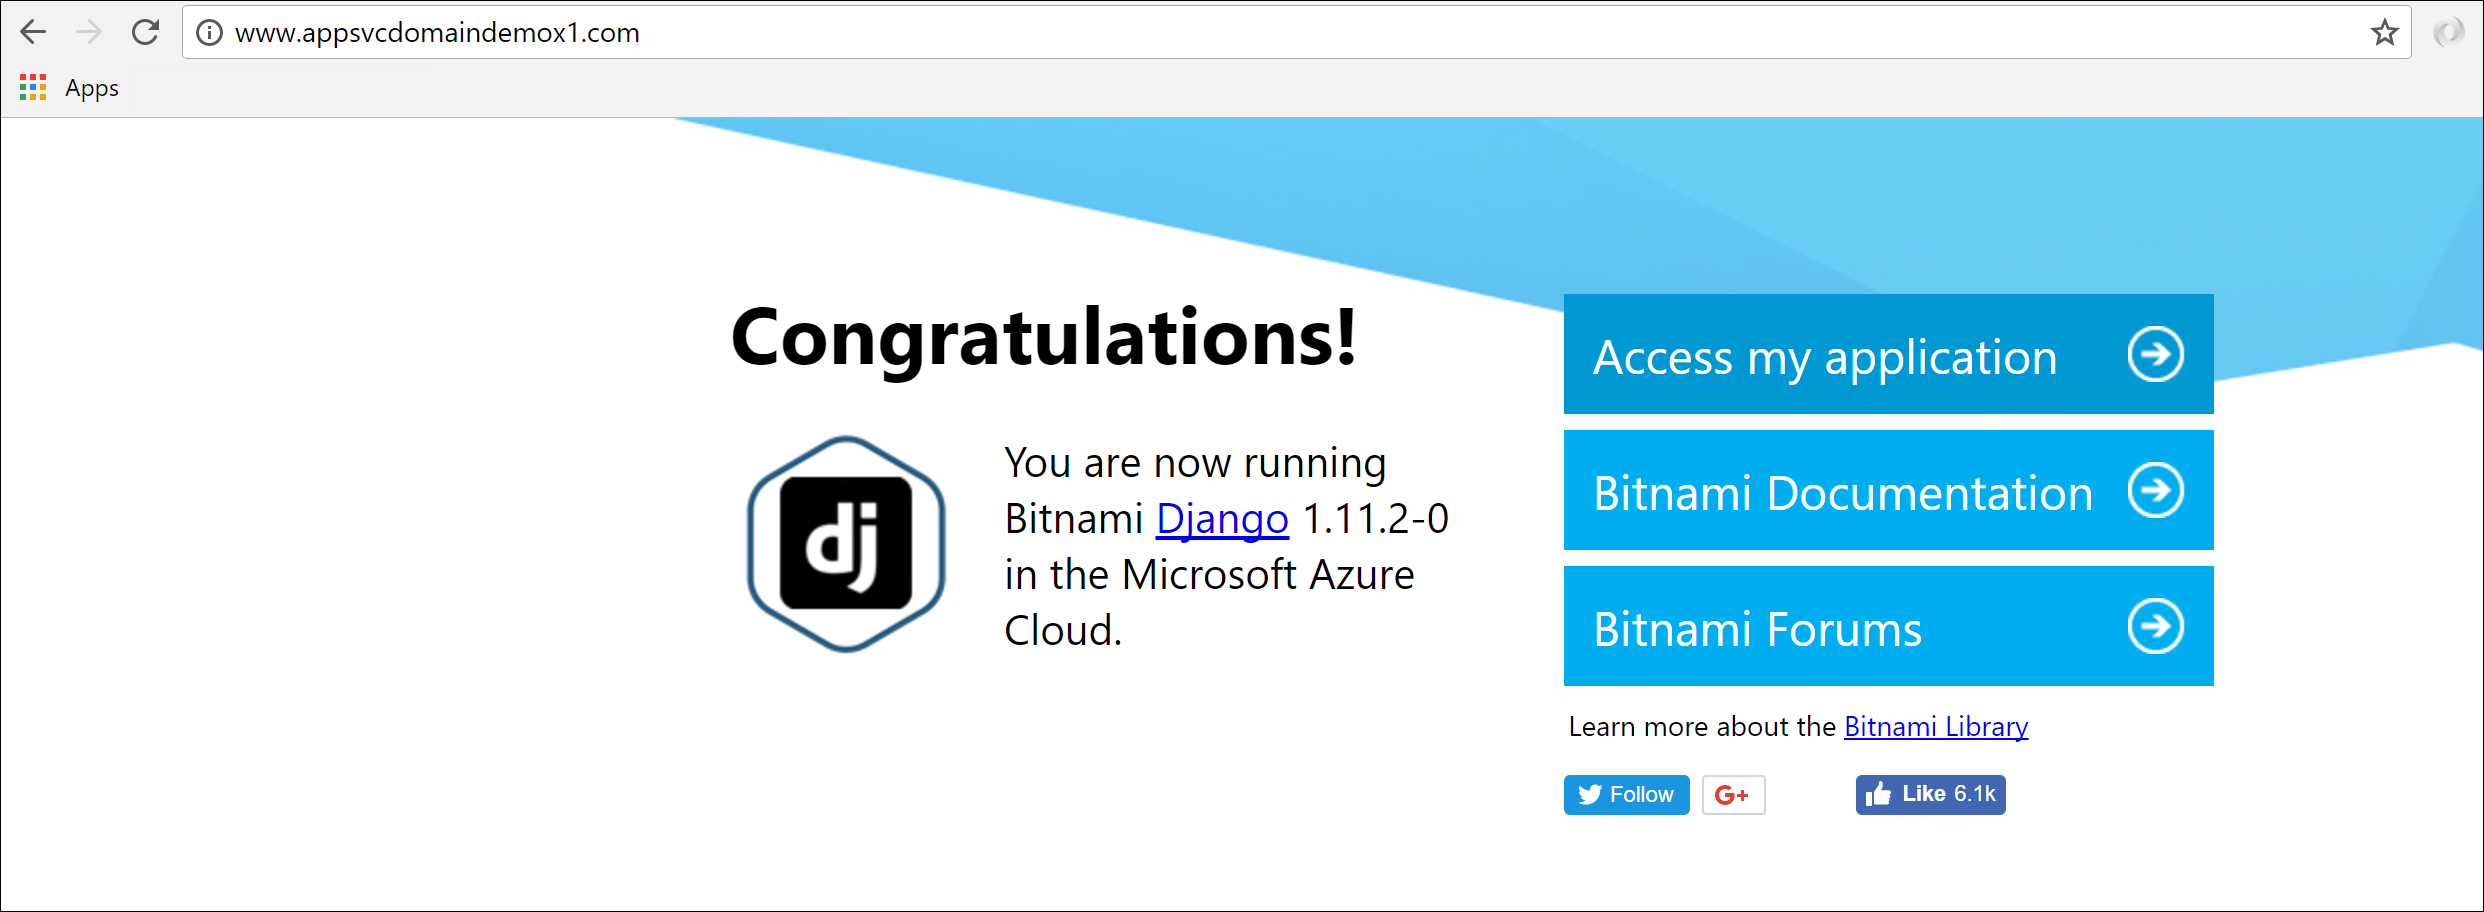Click the browser extension icon beside the address bar
Viewport: 2484px width, 912px height.
[x=2448, y=33]
